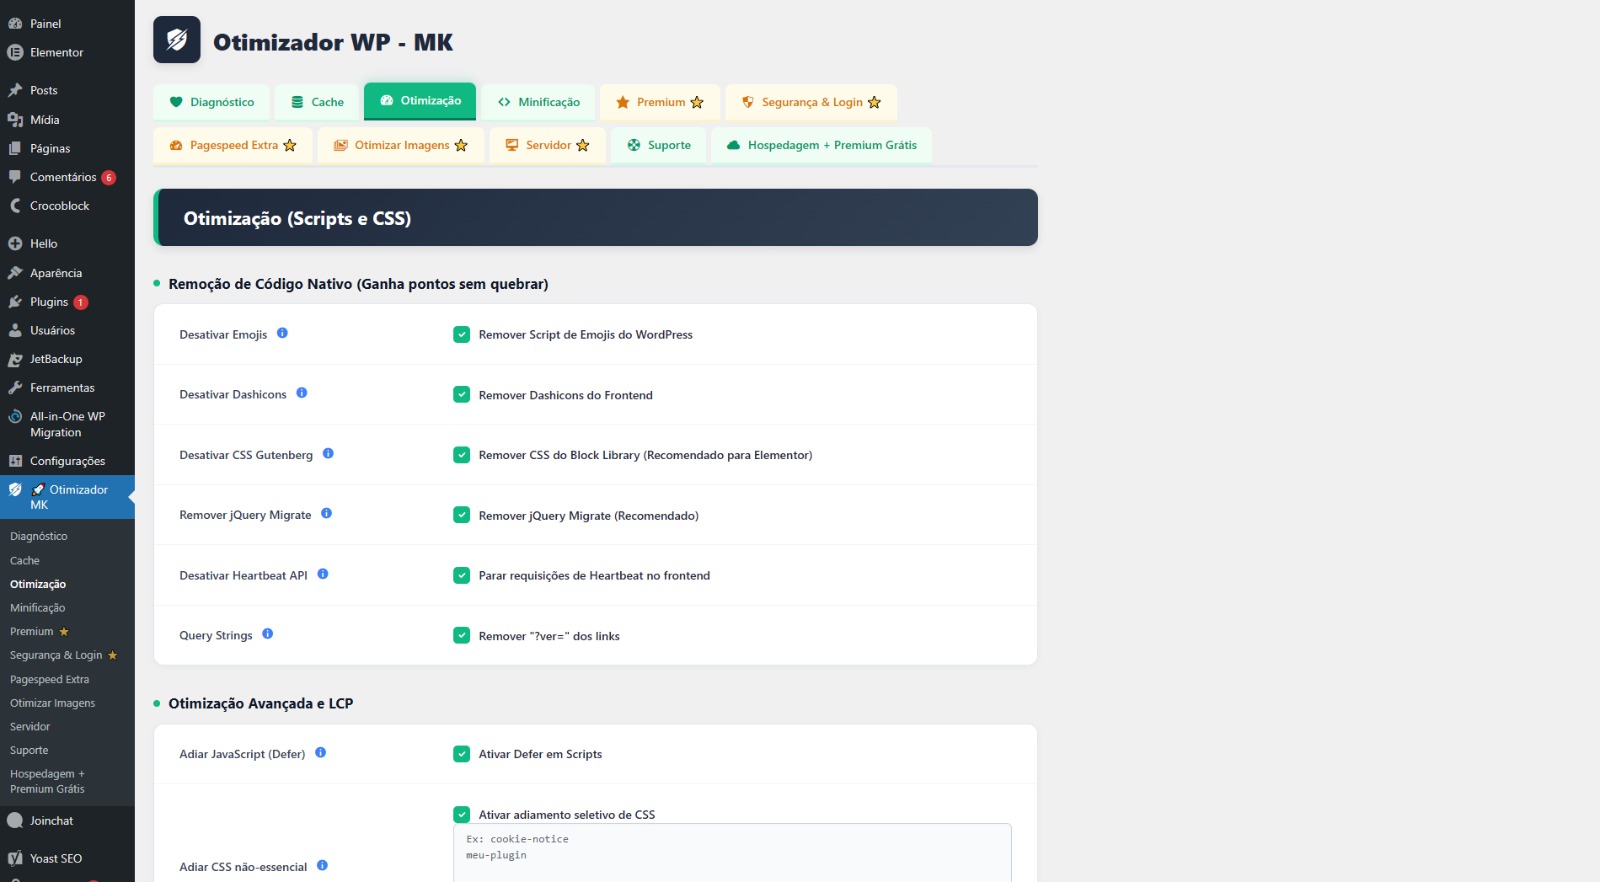This screenshot has height=882, width=1600.
Task: Click the Otimização (Scripts e CSS) header banner
Action: 595,217
